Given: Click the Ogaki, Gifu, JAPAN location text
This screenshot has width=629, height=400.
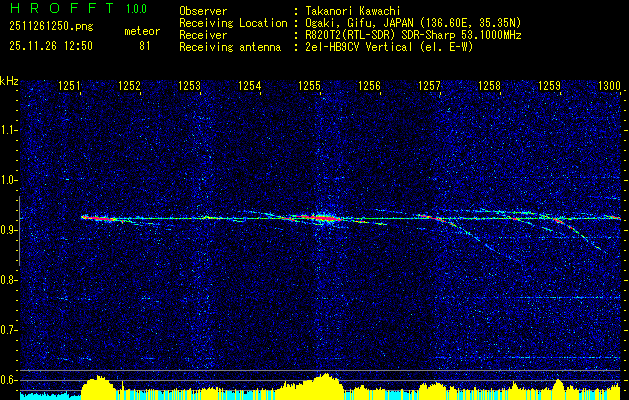Looking at the screenshot, I should coord(413,23).
